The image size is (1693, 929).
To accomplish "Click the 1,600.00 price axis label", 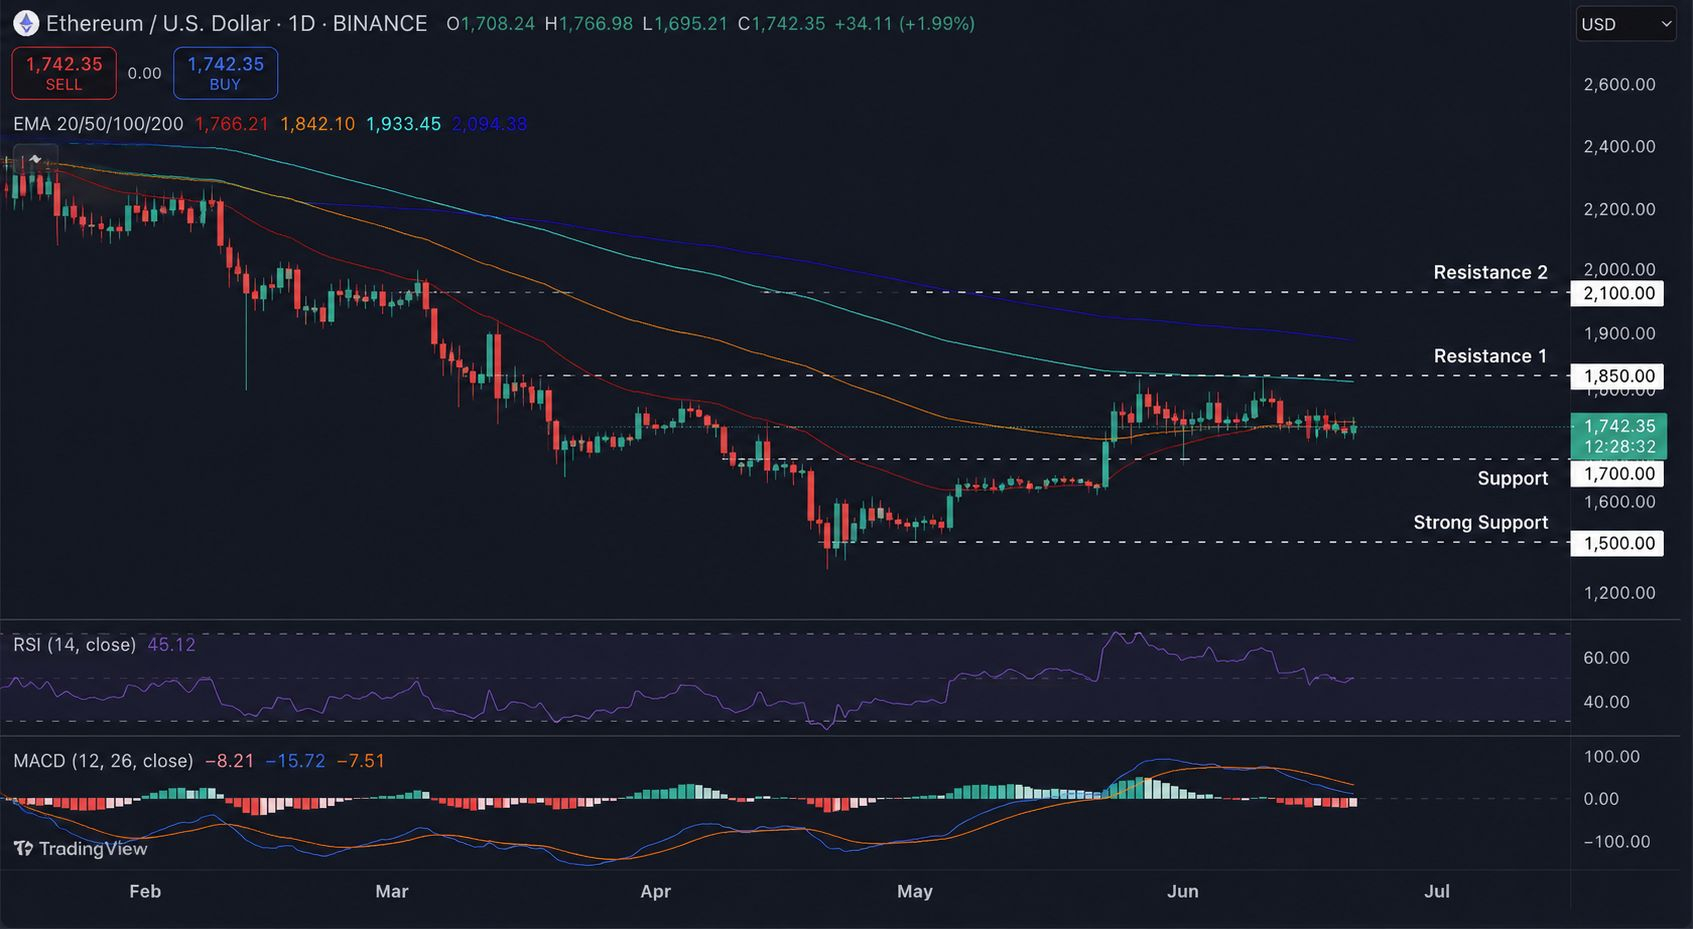I will click(1620, 502).
